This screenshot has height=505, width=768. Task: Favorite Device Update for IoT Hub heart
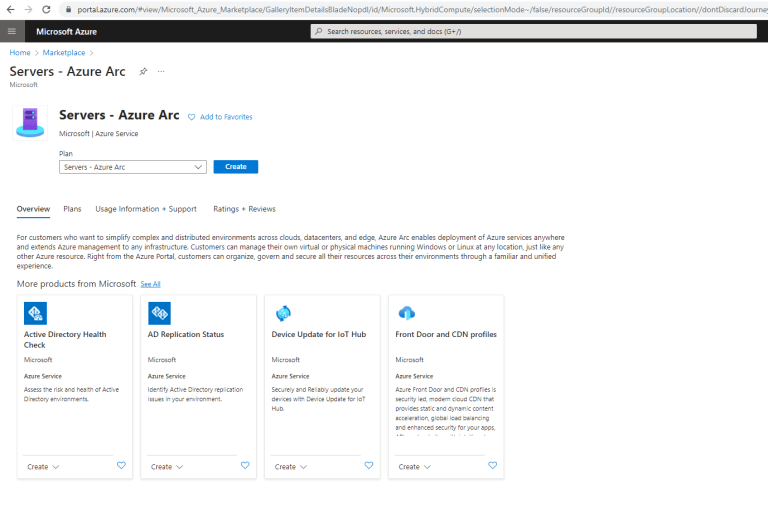coord(369,465)
